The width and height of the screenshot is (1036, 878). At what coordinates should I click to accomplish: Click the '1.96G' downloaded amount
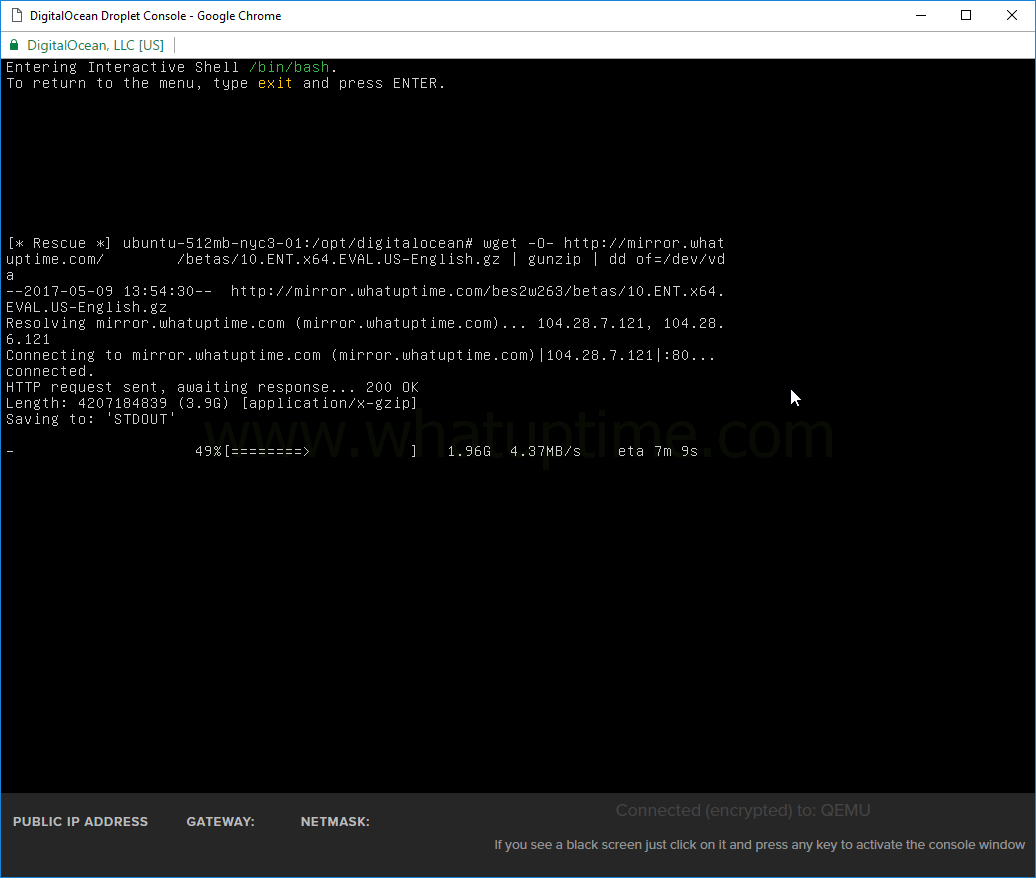tap(469, 451)
